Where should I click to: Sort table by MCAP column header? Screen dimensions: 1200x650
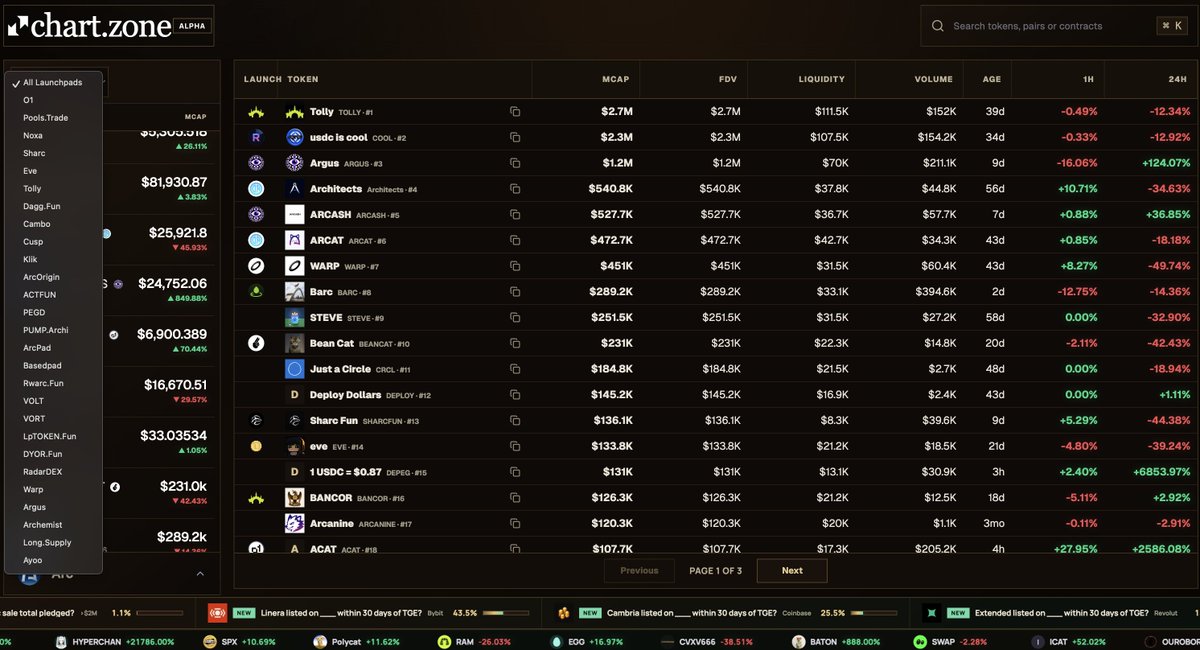[x=615, y=79]
